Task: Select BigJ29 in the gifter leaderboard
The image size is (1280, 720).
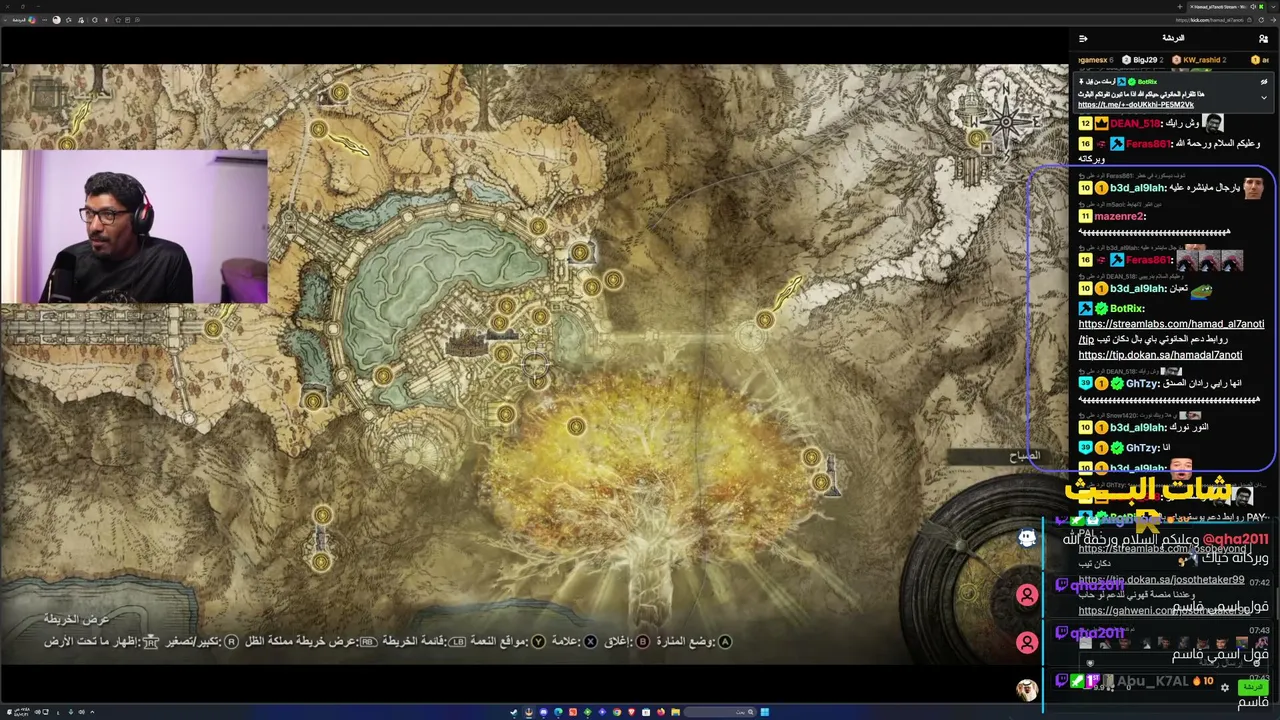Action: click(x=1145, y=60)
